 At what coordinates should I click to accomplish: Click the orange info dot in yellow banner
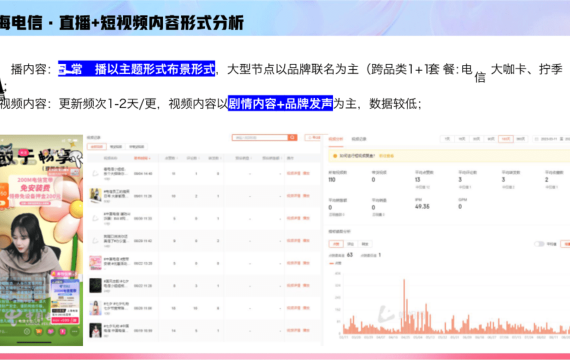(335, 156)
